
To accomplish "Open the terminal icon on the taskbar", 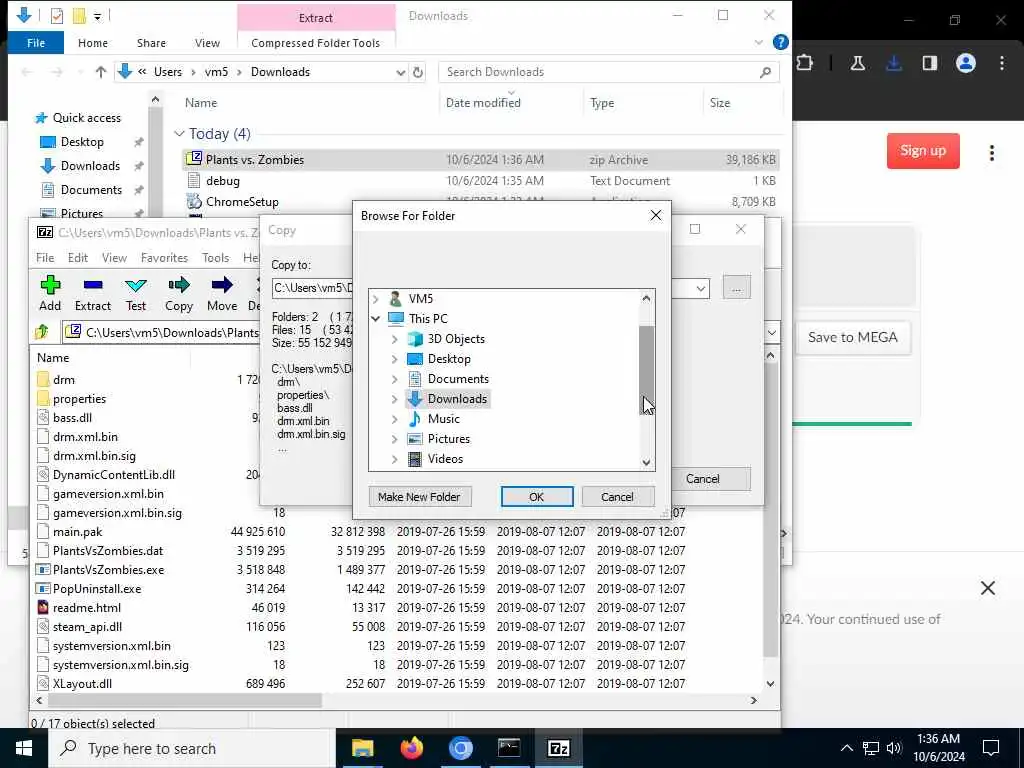I will point(509,748).
